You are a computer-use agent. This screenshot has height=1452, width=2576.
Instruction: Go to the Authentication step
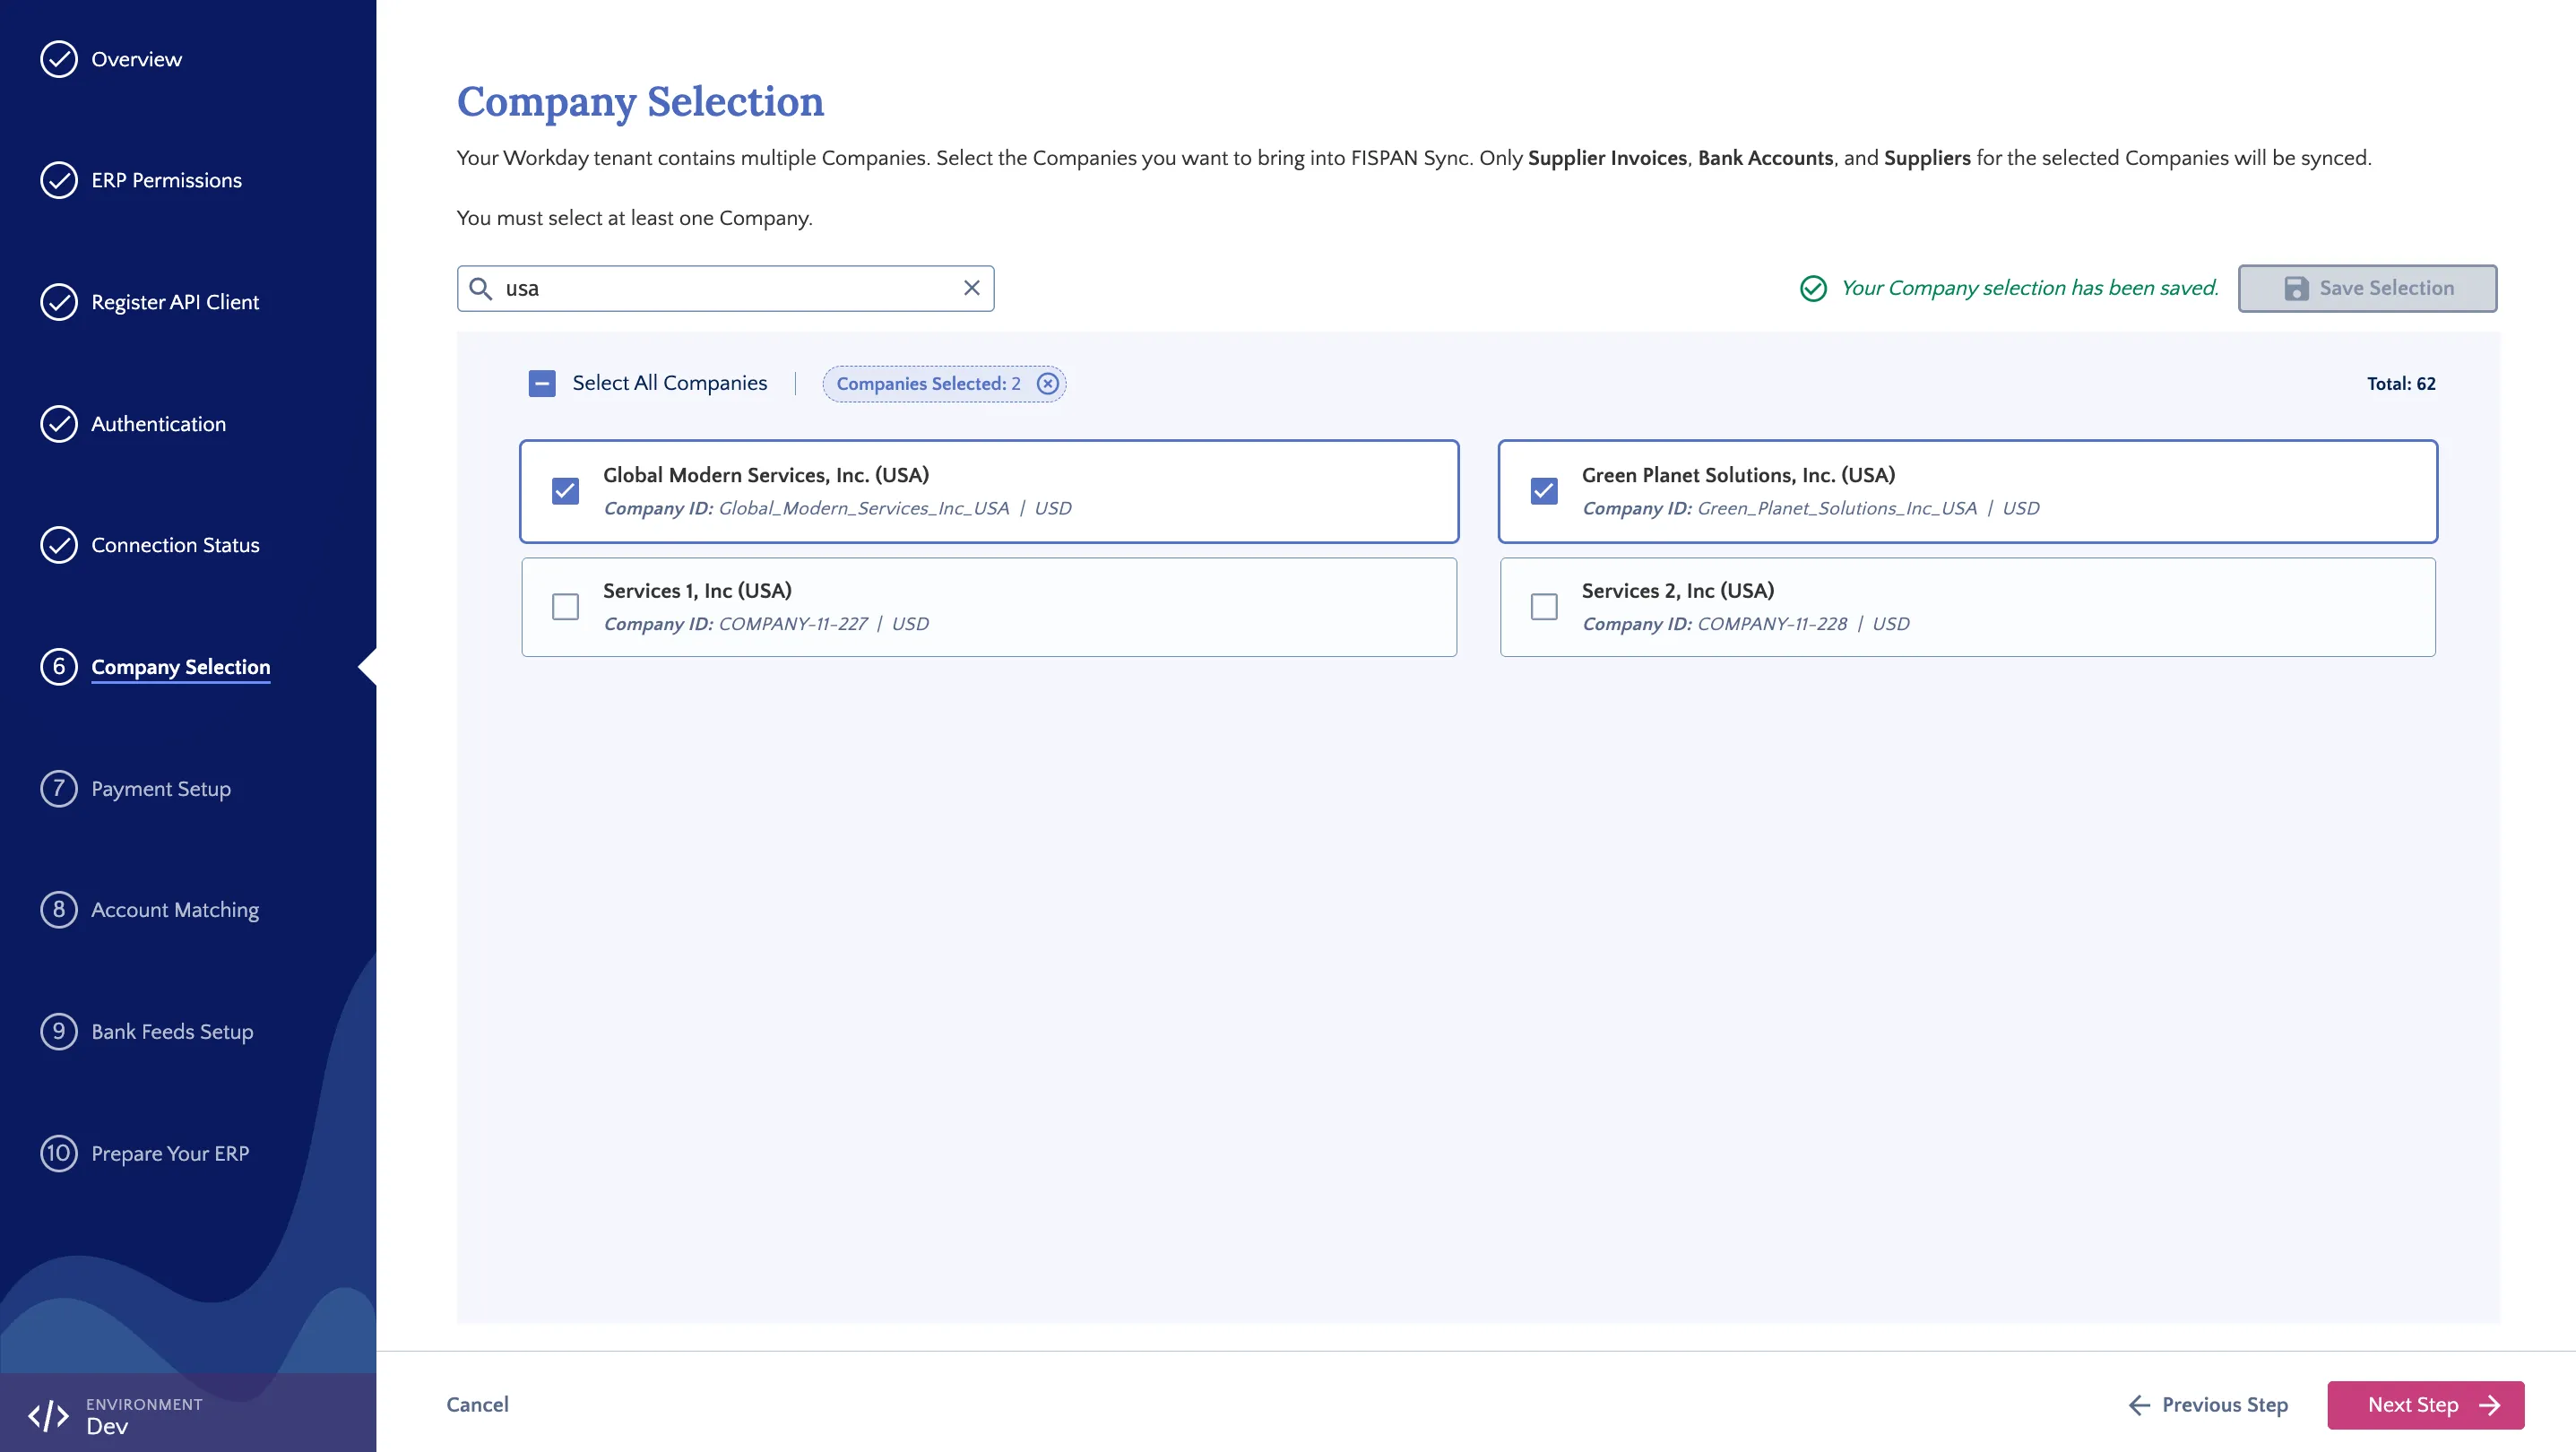pos(159,424)
